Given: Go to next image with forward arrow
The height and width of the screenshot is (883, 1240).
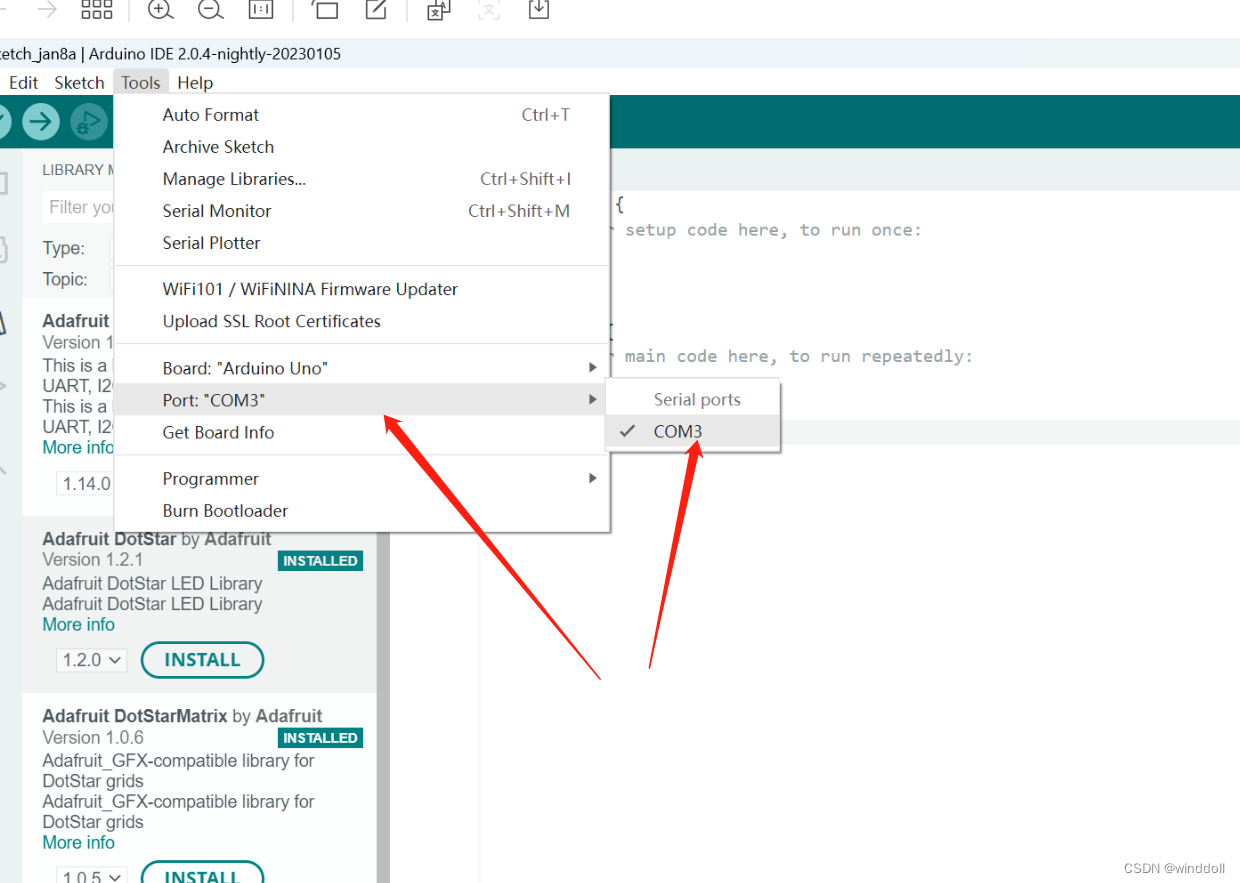Looking at the screenshot, I should coord(47,10).
